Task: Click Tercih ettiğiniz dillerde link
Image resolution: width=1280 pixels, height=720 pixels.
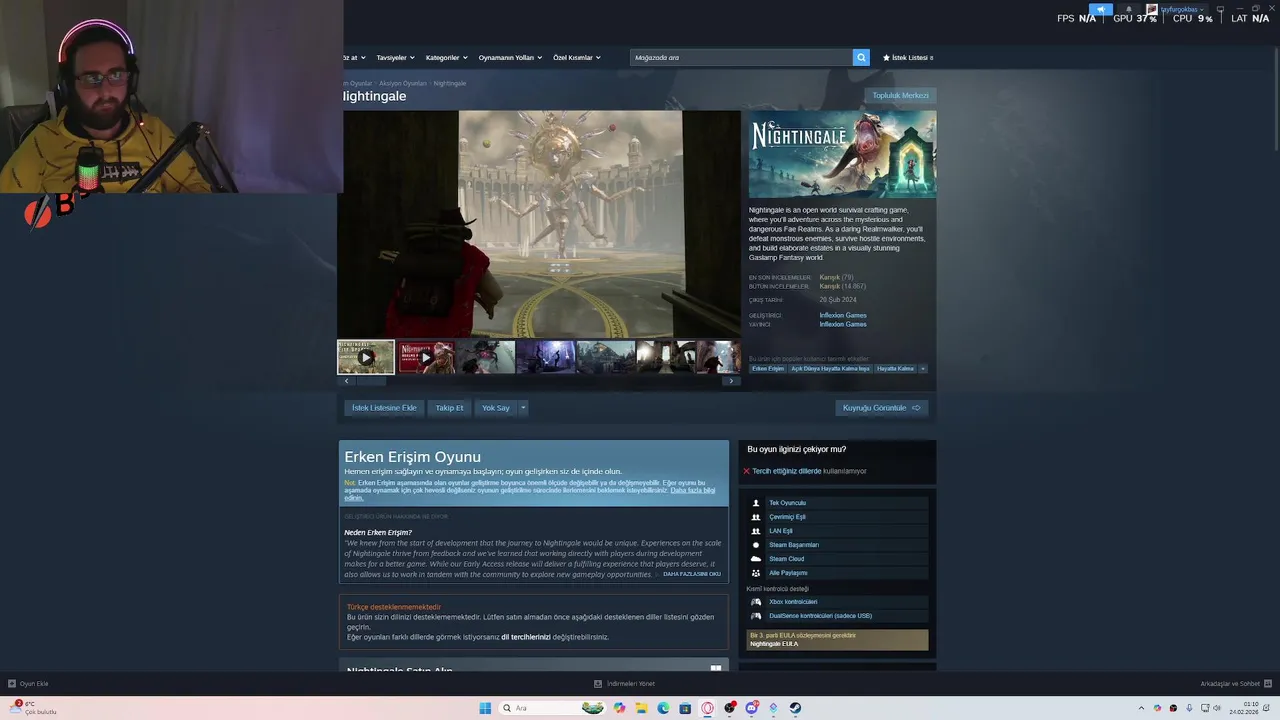Action: point(786,471)
